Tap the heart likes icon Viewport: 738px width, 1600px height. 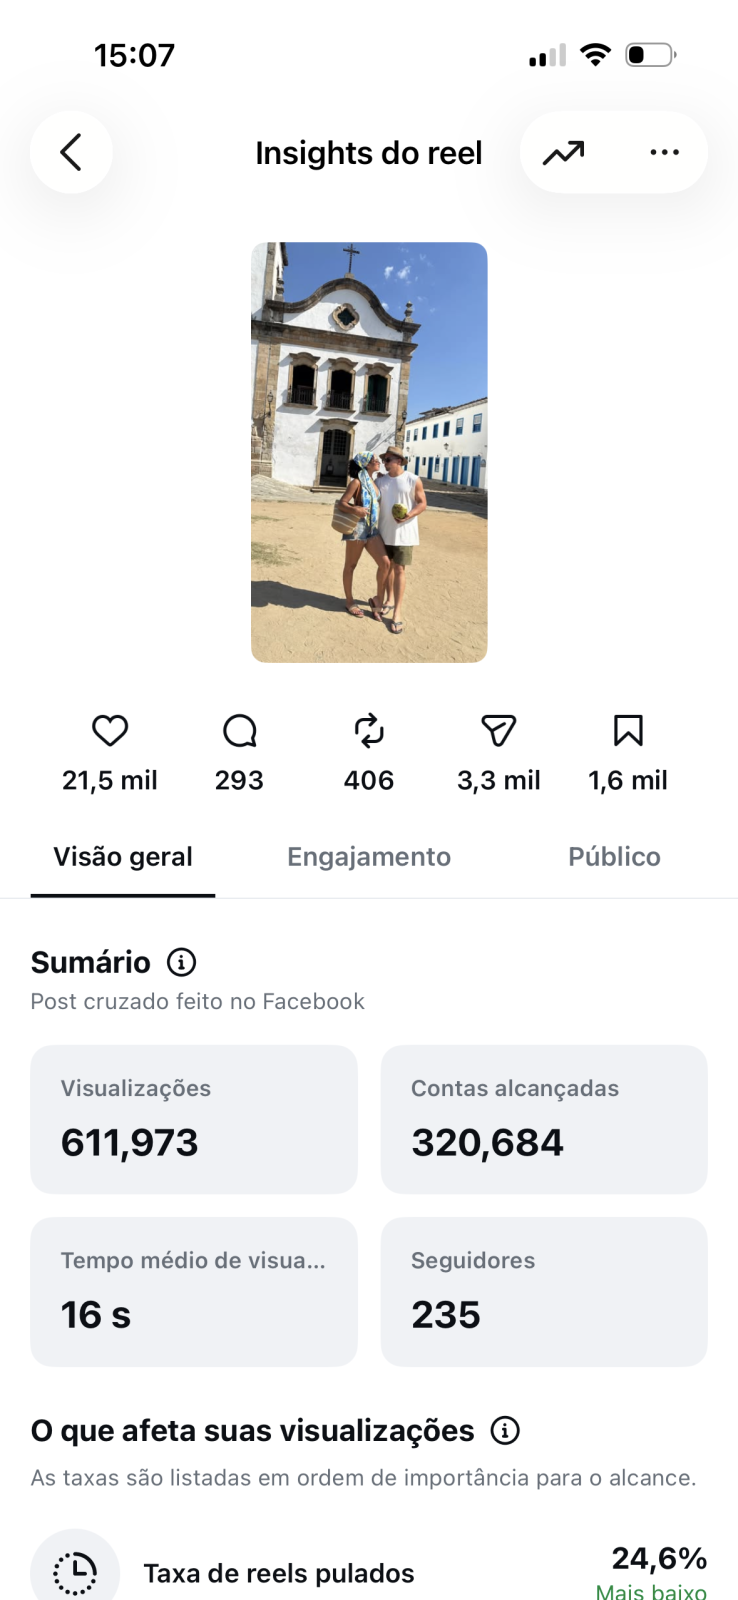(110, 731)
